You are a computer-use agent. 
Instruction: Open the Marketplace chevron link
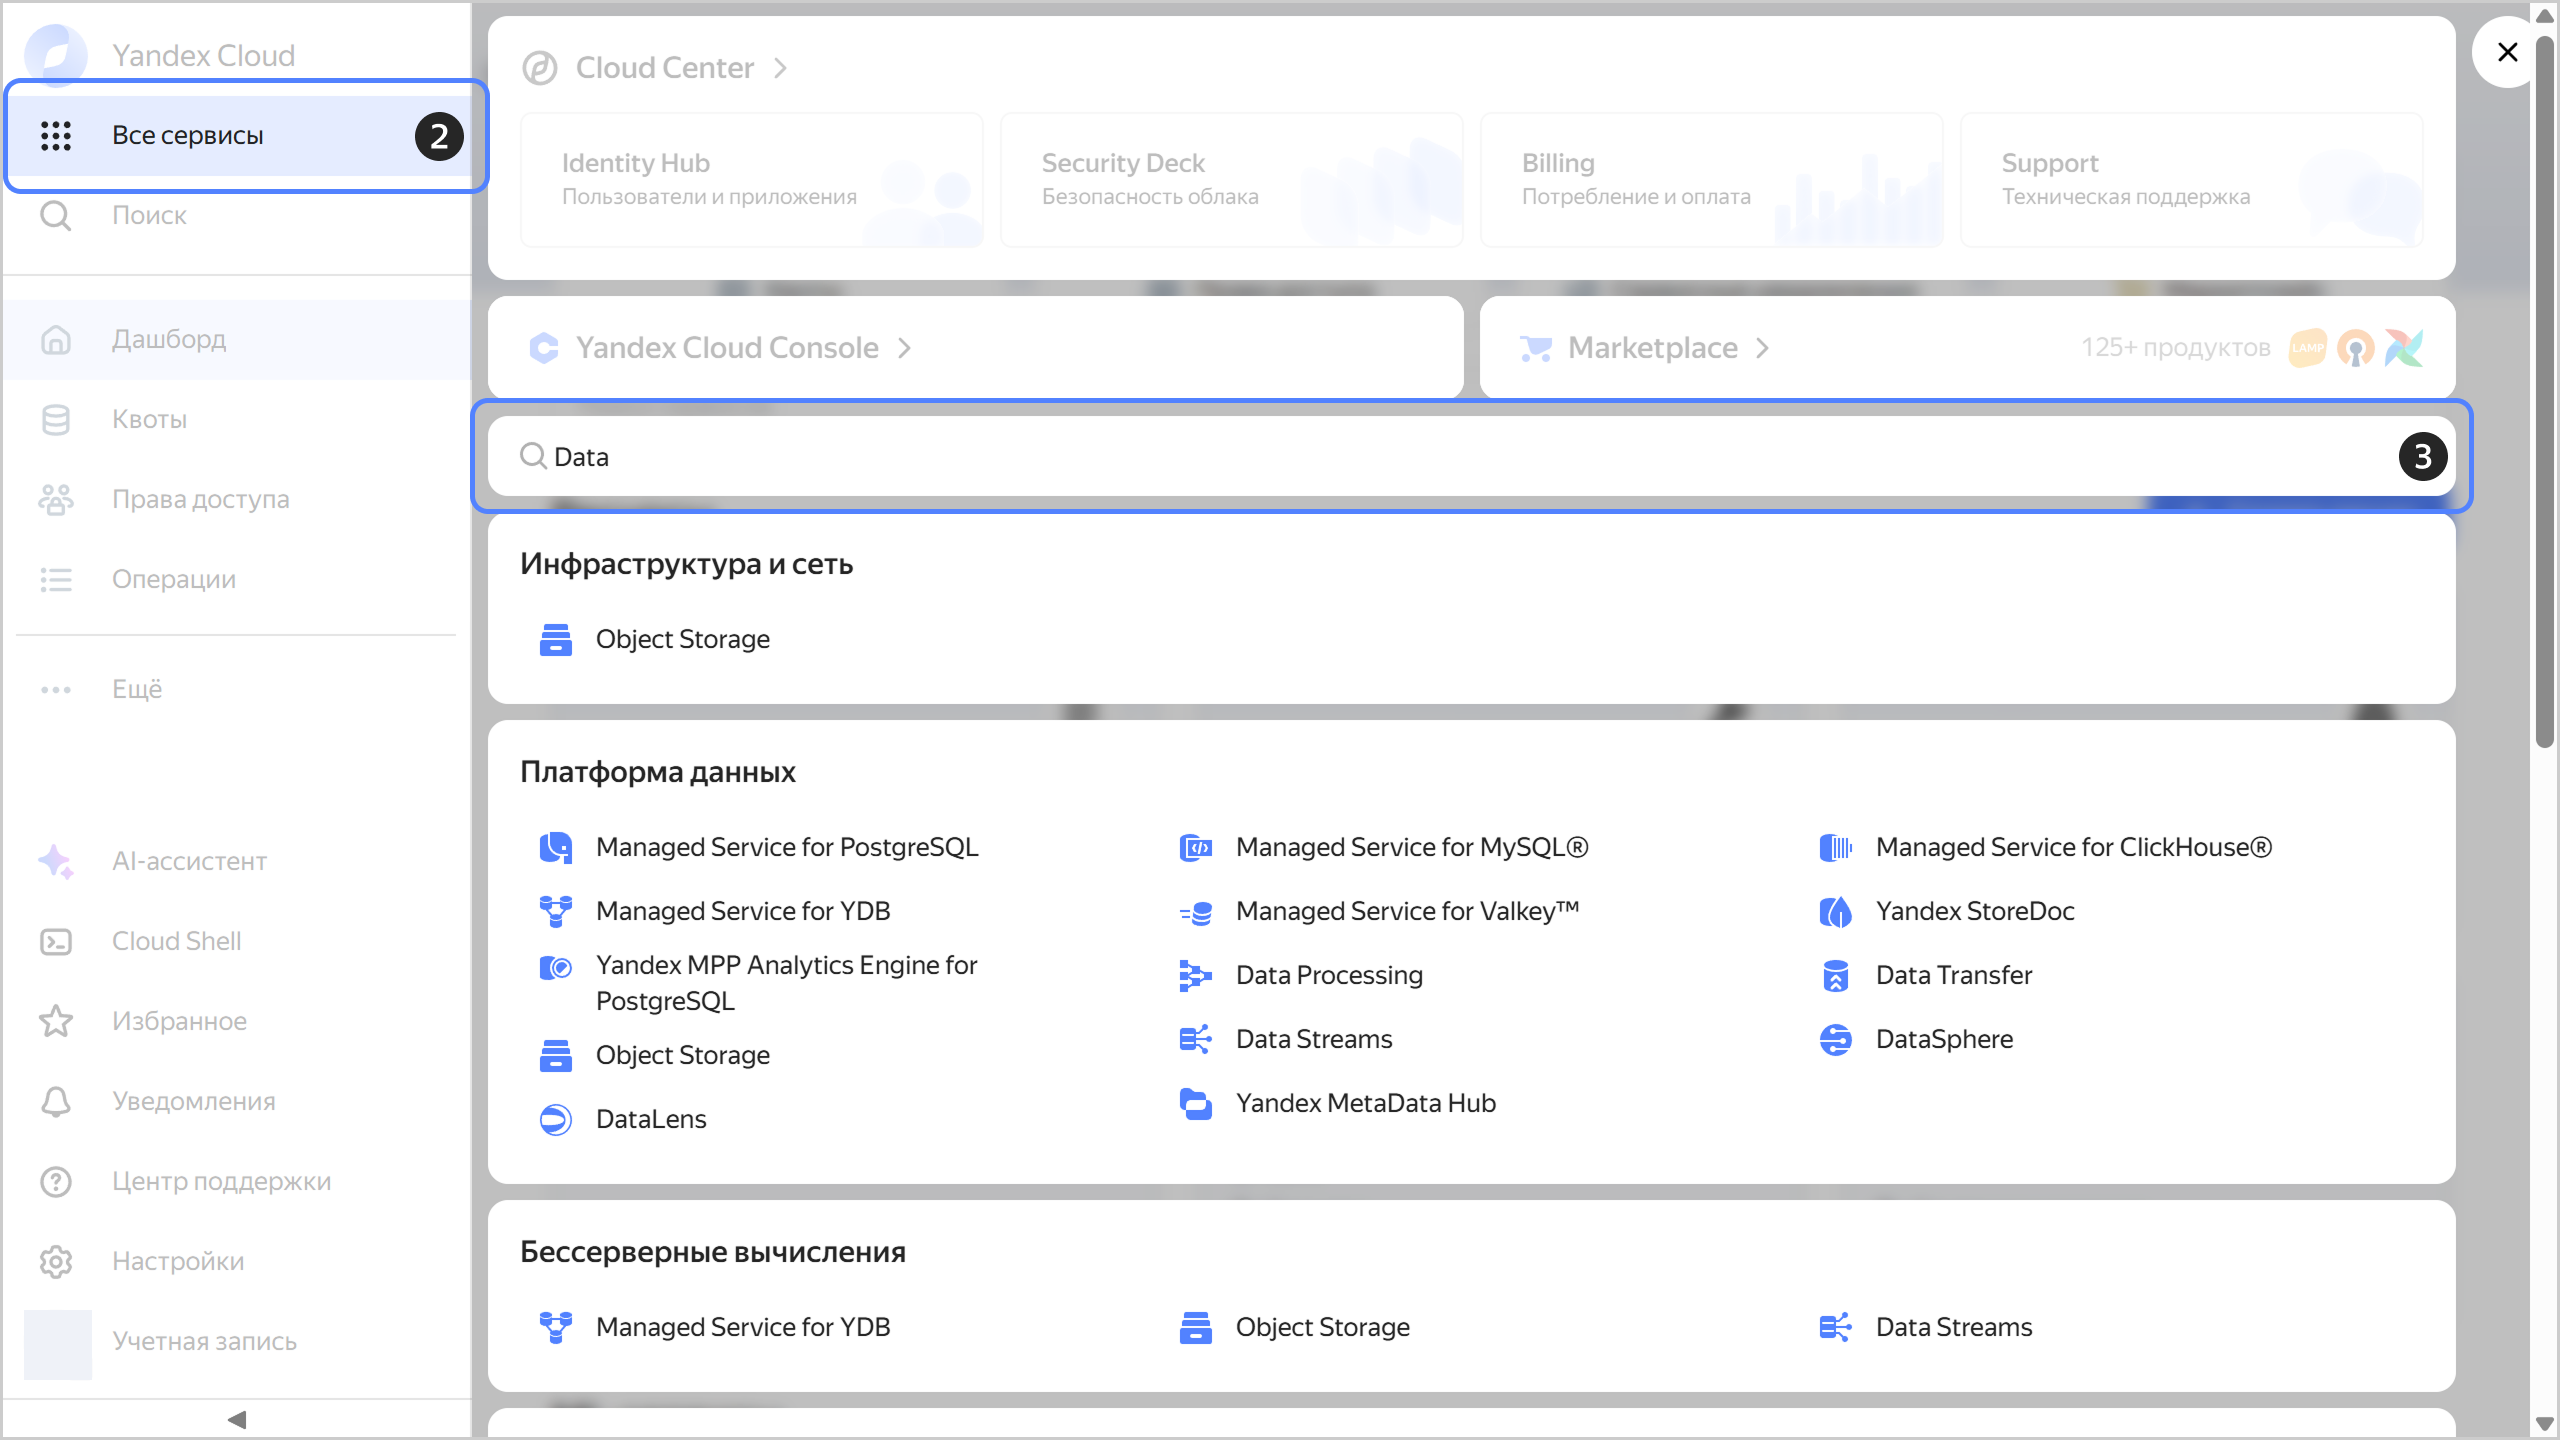coord(1762,348)
